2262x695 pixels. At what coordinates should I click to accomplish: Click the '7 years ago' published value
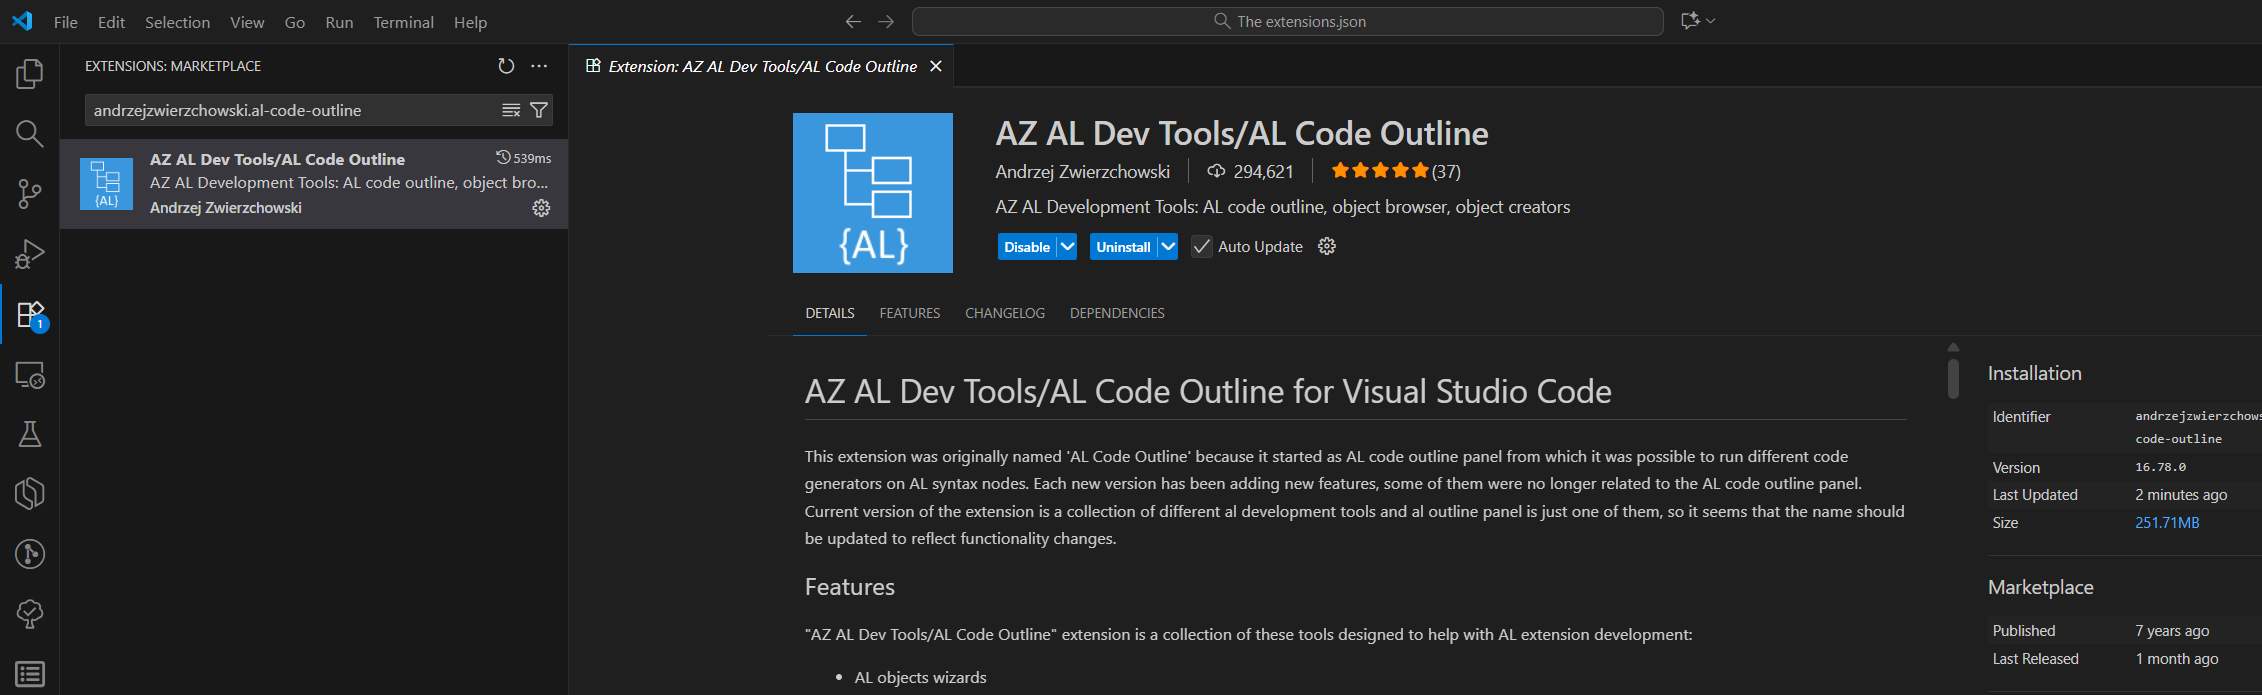point(2172,630)
